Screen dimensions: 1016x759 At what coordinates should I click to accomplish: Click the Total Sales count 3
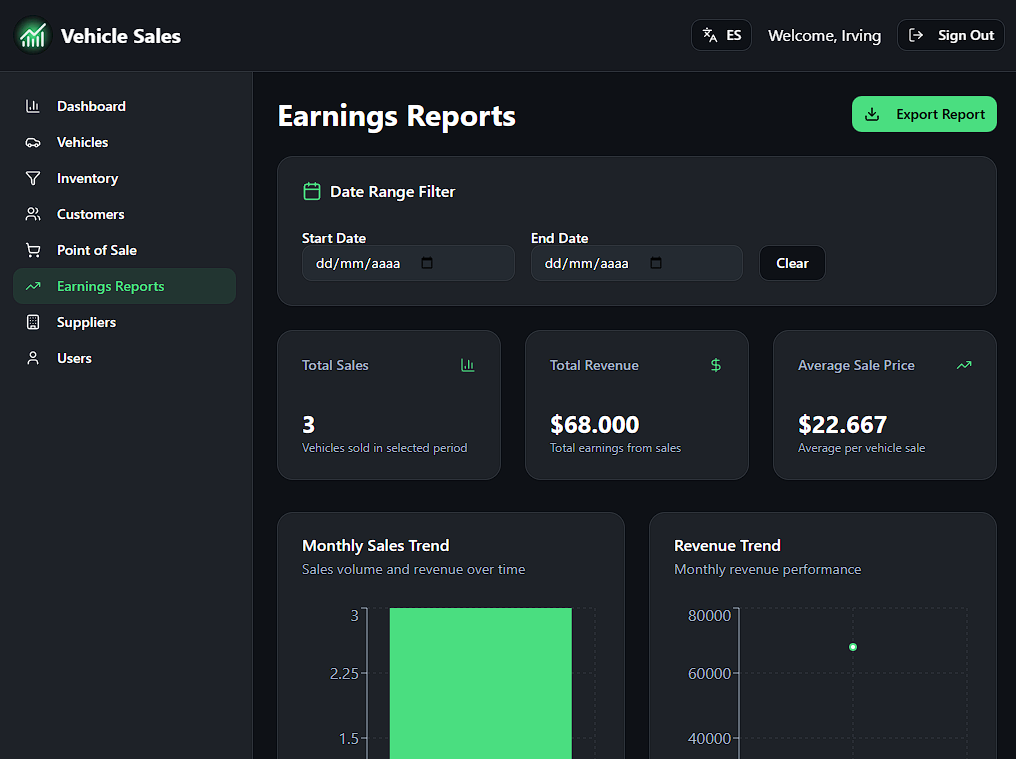308,425
